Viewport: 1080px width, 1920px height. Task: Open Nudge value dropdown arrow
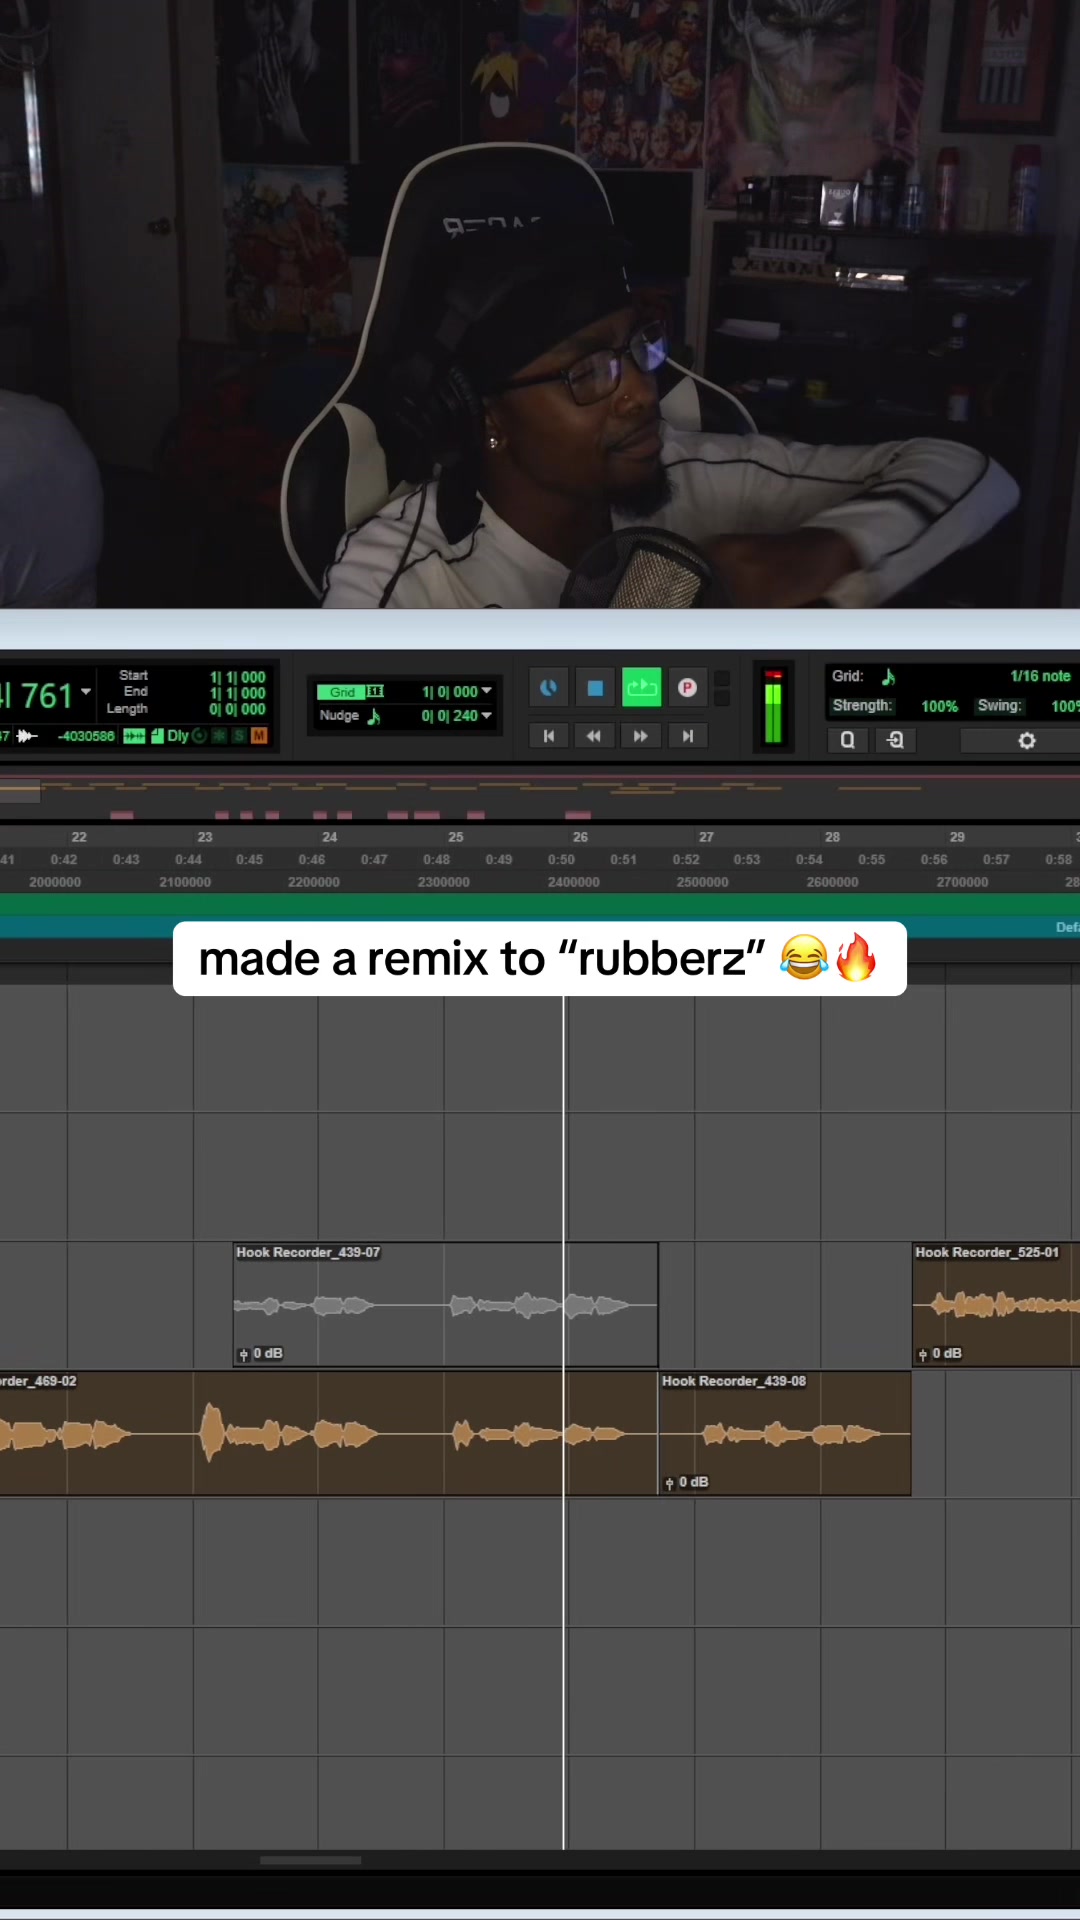pos(487,715)
